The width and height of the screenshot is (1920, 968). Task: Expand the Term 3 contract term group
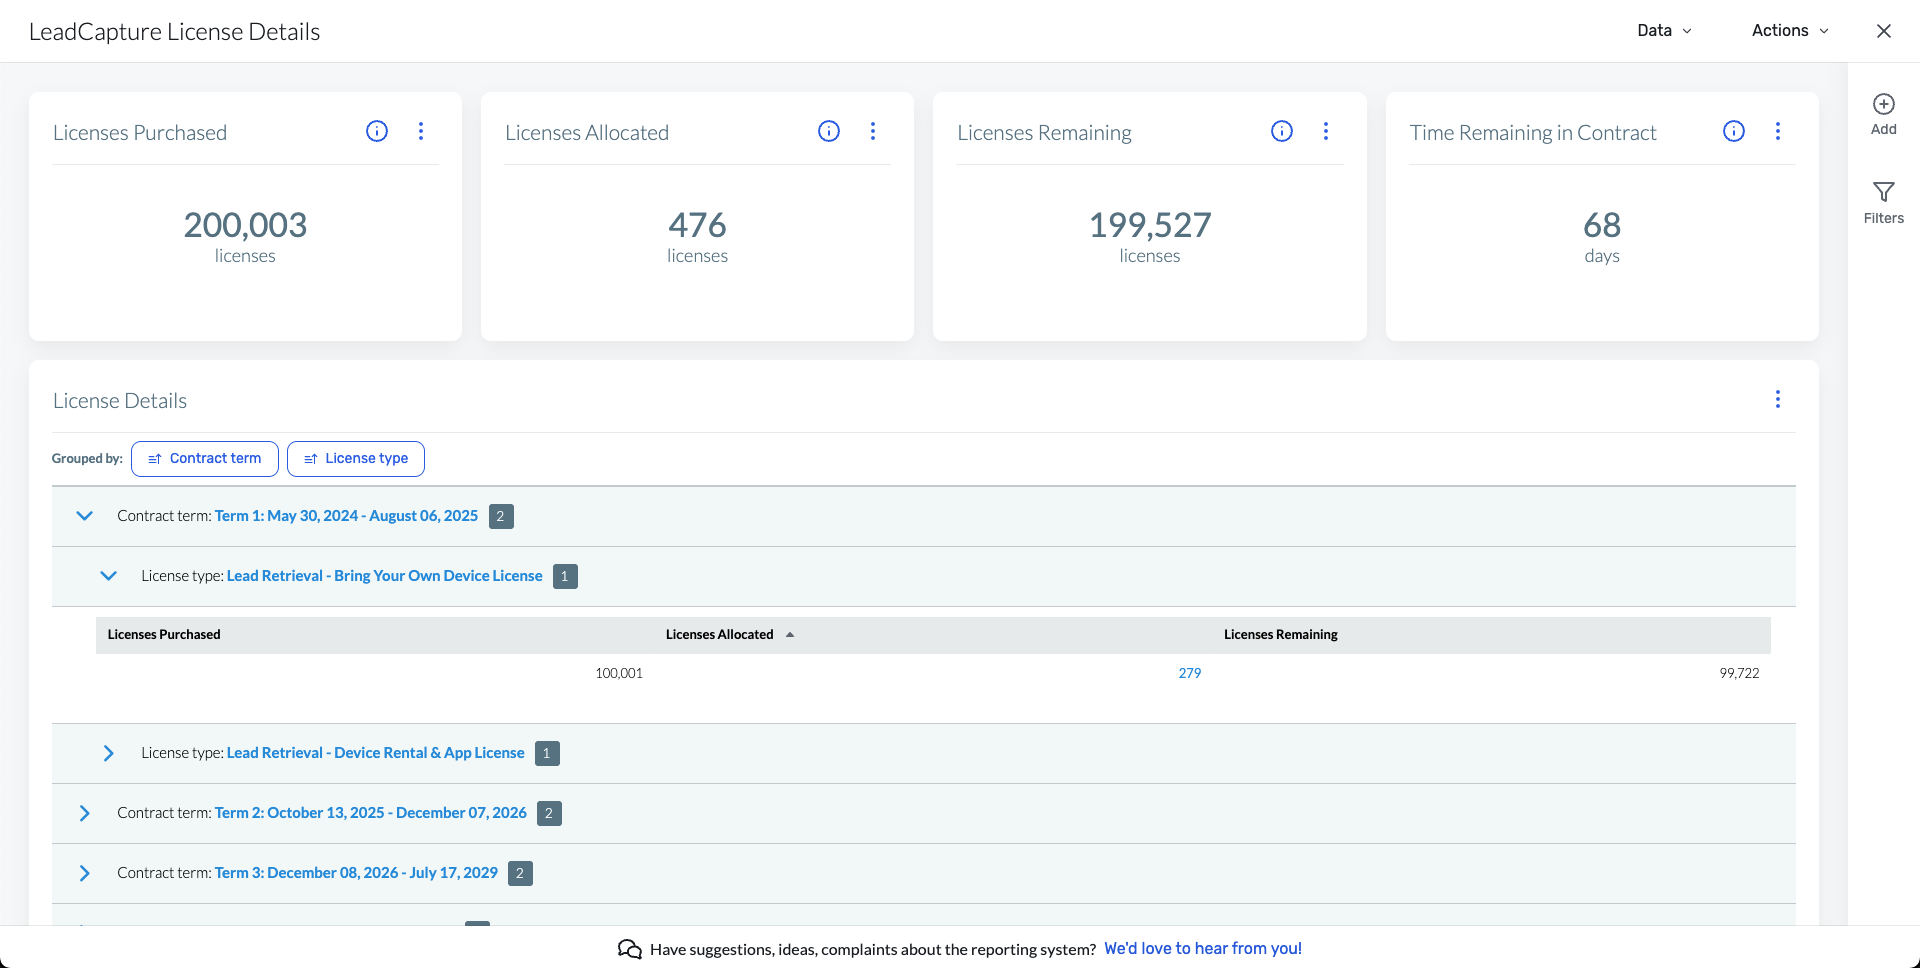[x=85, y=873]
